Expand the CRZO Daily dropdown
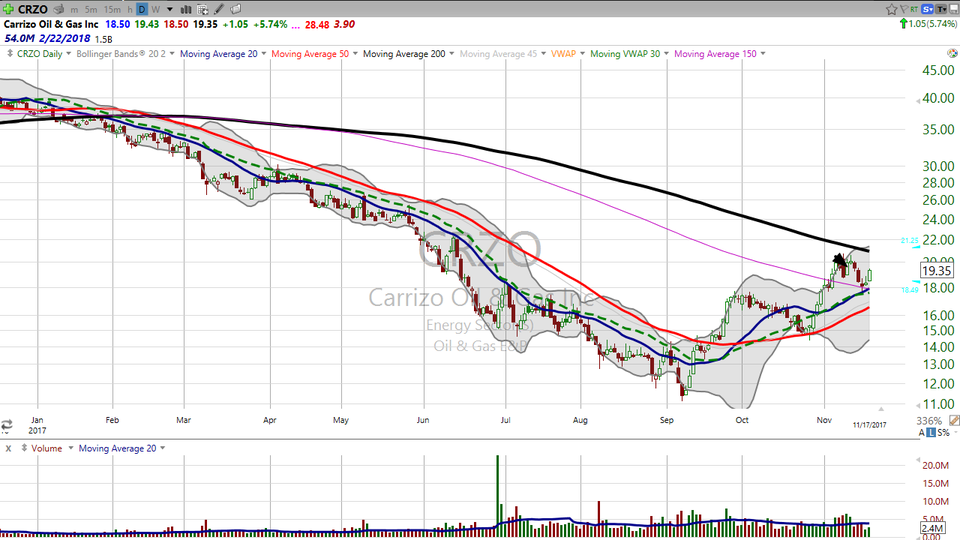Viewport: 960px width, 540px height. click(x=69, y=54)
